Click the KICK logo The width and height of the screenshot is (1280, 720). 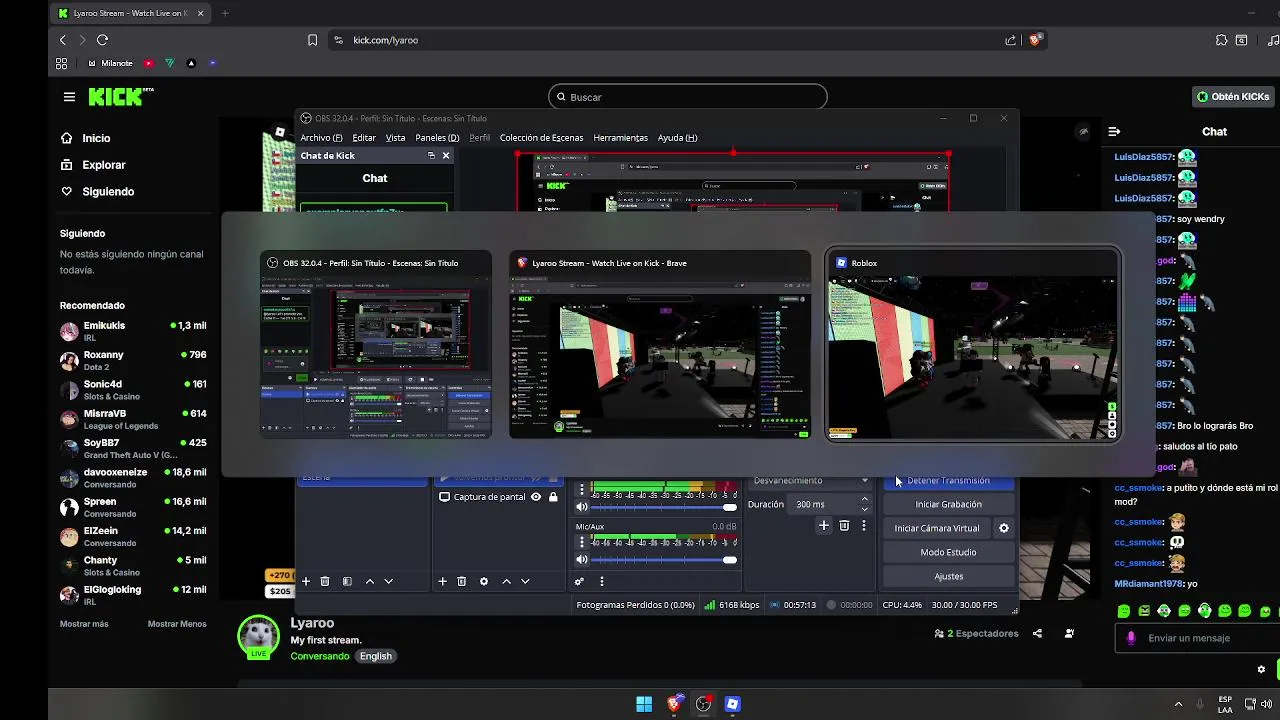[x=121, y=97]
